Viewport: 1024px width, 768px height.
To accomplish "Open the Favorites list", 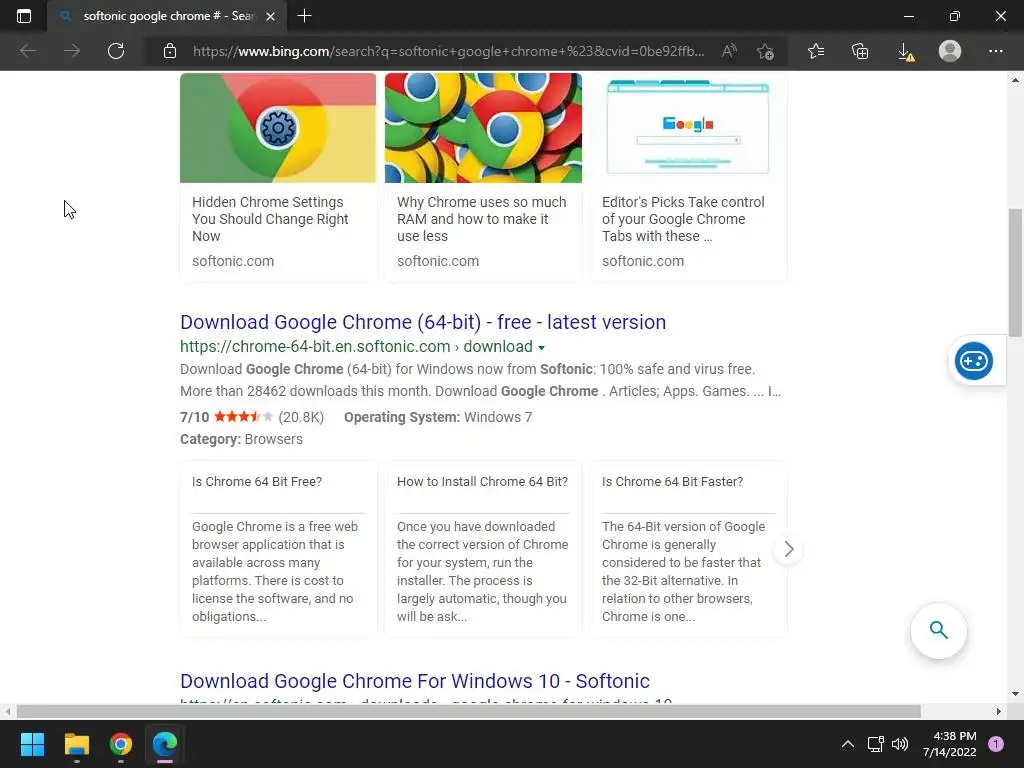I will [816, 51].
